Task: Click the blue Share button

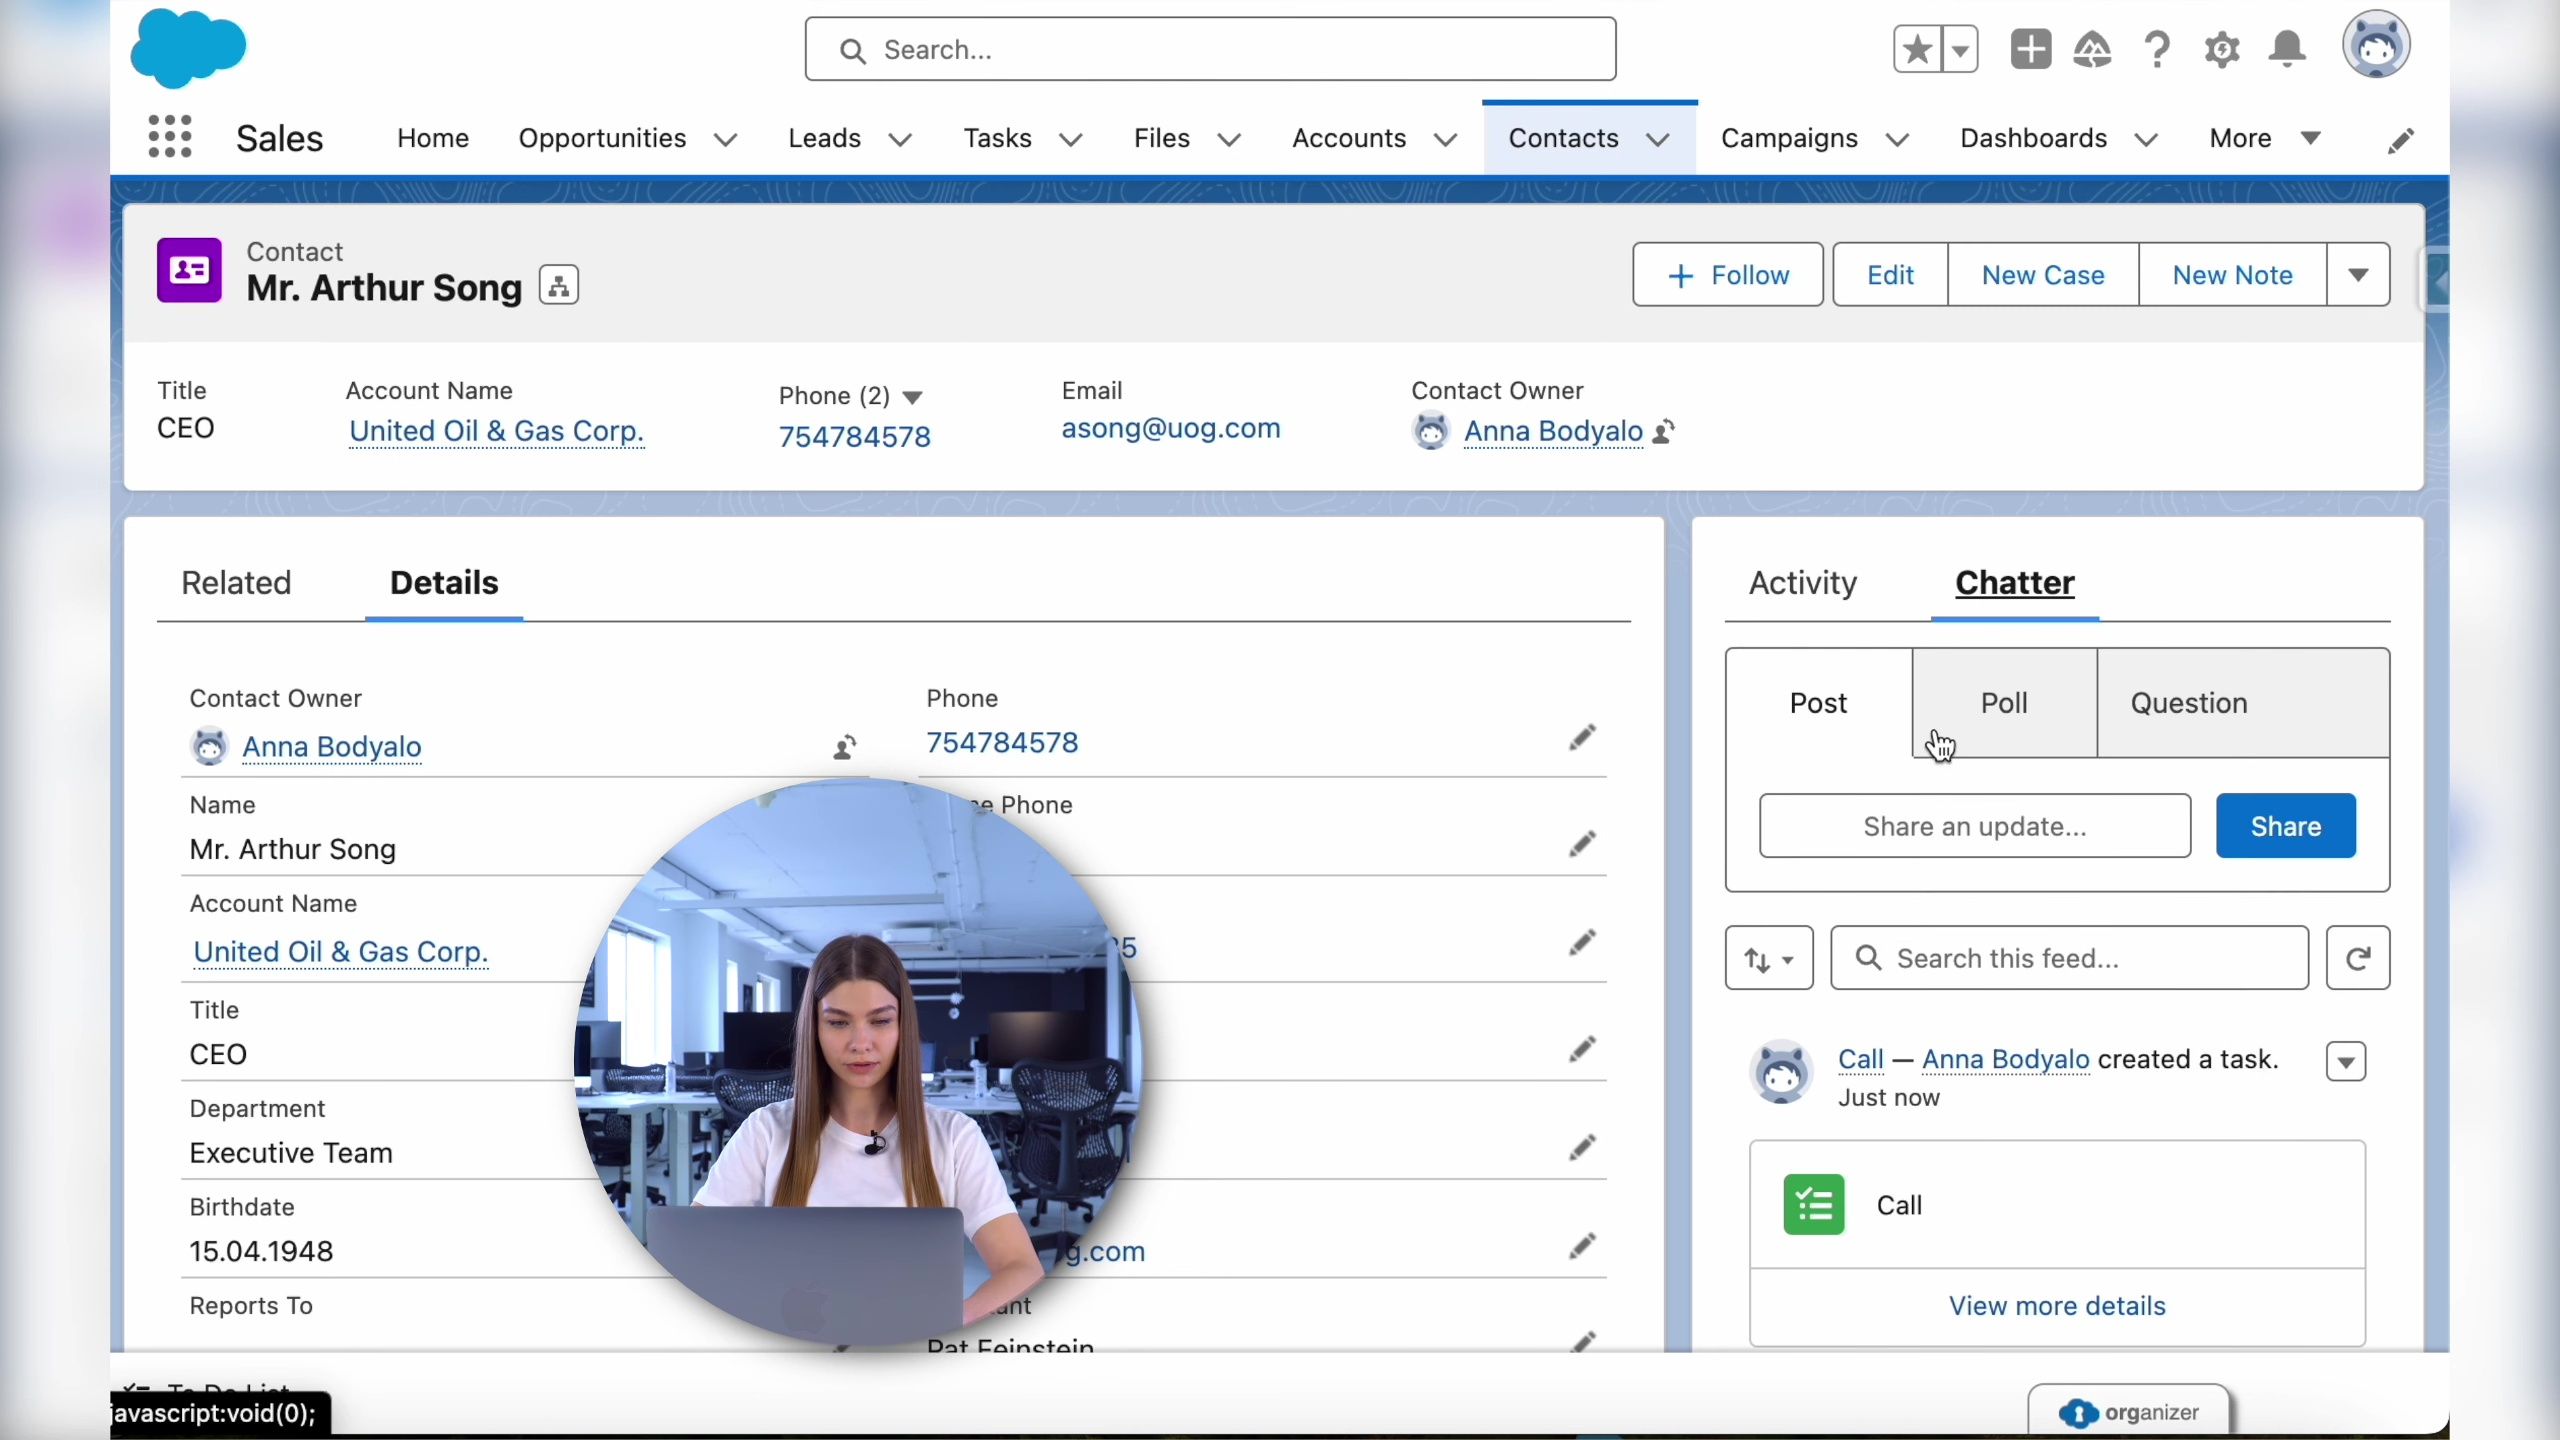Action: click(2286, 826)
